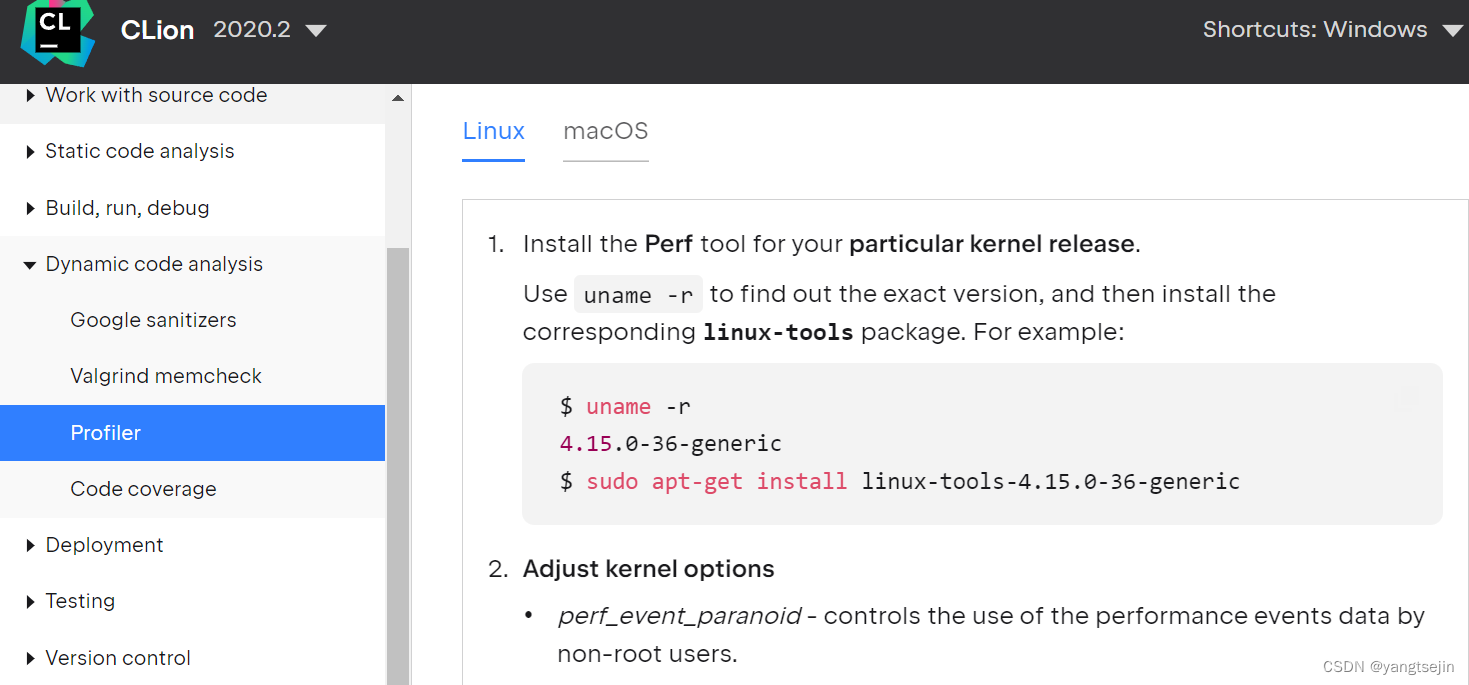1469x685 pixels.
Task: Expand the Work with source code section
Action: 155,95
